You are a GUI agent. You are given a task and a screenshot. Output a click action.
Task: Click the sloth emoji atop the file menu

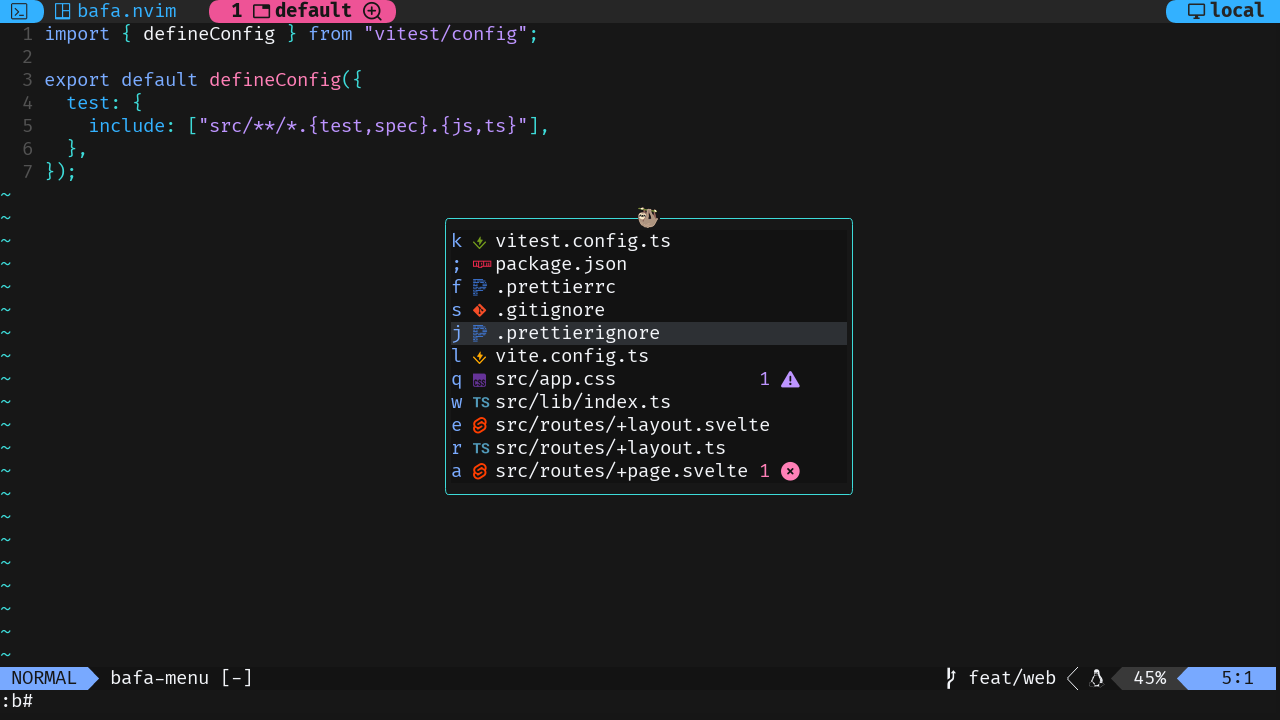tap(647, 216)
